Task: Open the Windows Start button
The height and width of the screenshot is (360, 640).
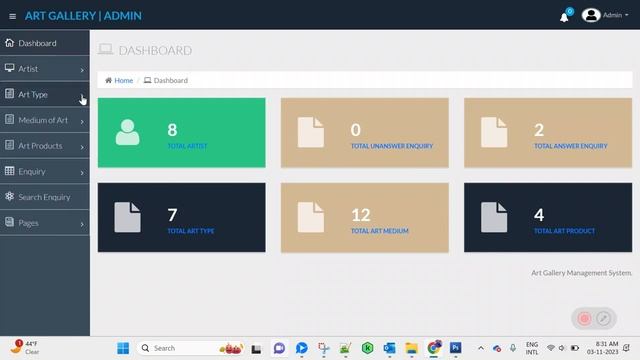Action: tap(123, 348)
